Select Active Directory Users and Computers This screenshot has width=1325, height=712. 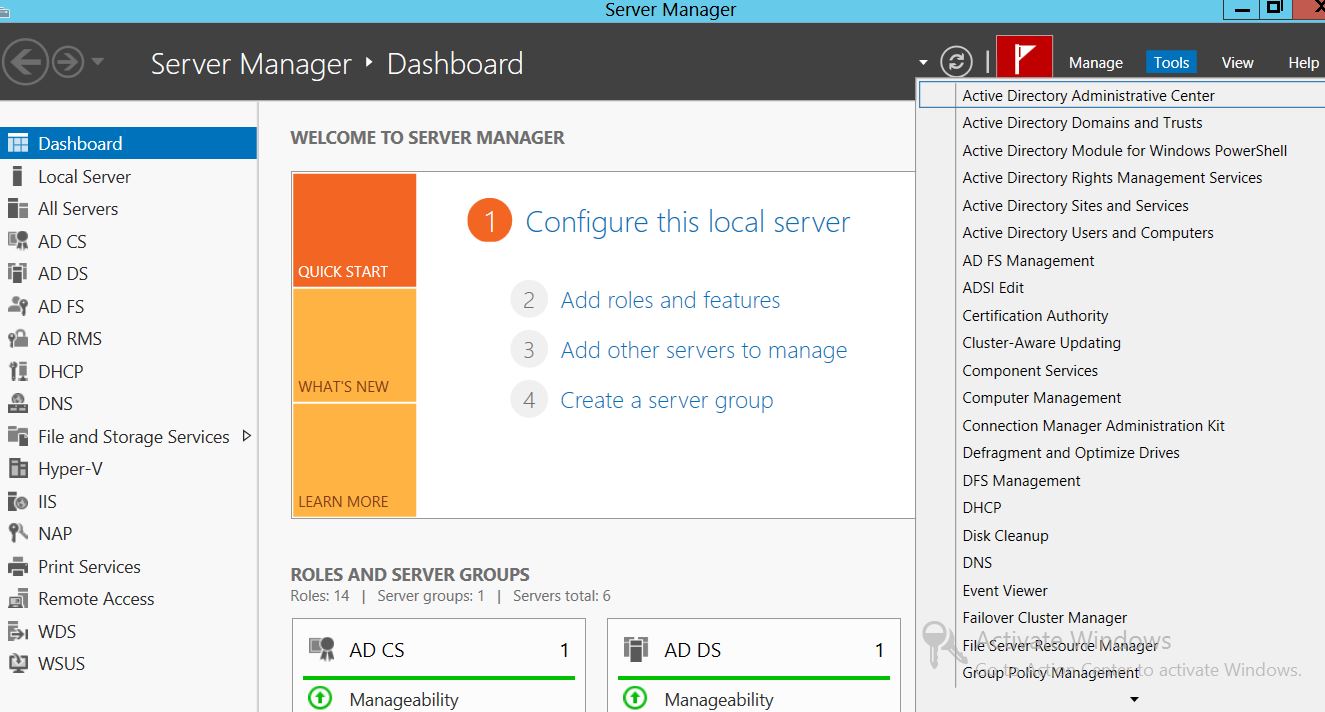[1087, 233]
